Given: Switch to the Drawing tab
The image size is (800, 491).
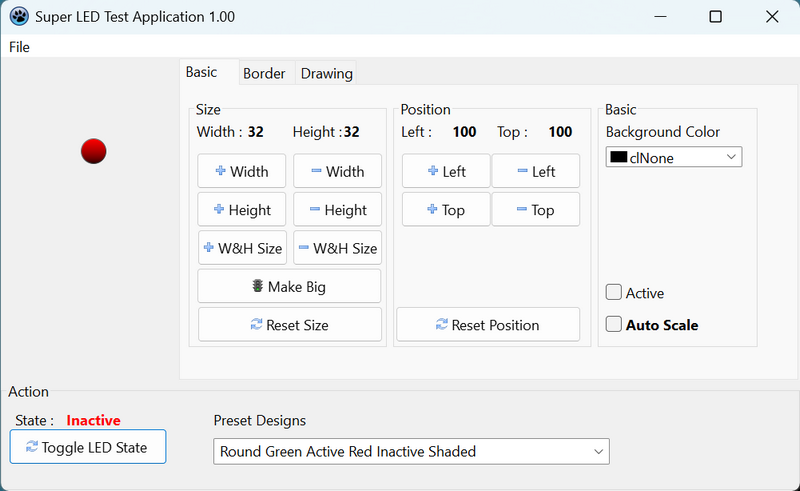Looking at the screenshot, I should pos(327,73).
